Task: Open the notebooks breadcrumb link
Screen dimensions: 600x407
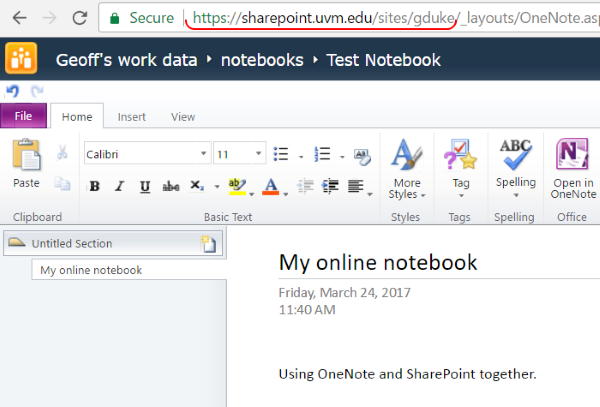Action: coord(262,60)
